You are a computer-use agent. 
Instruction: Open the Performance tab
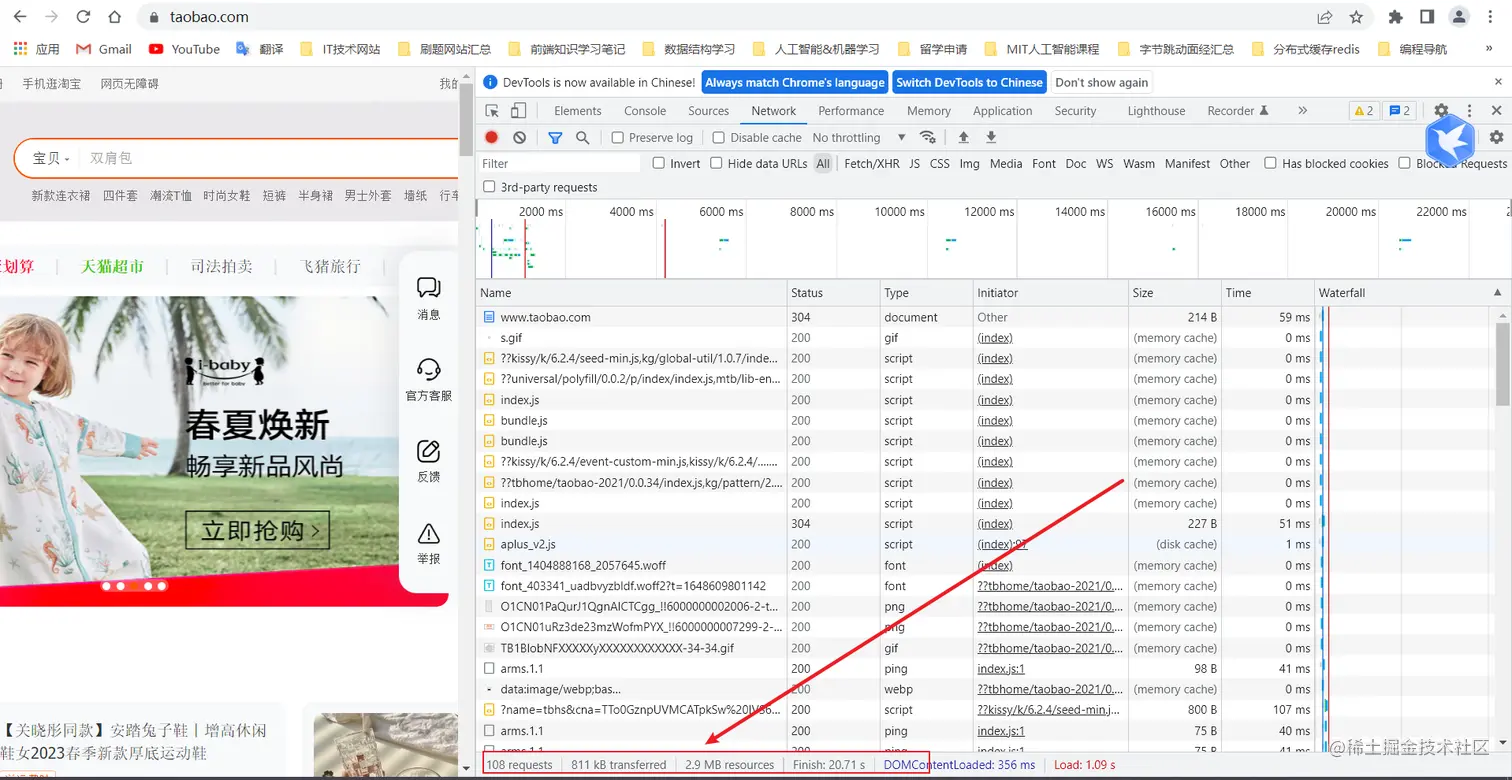[851, 111]
